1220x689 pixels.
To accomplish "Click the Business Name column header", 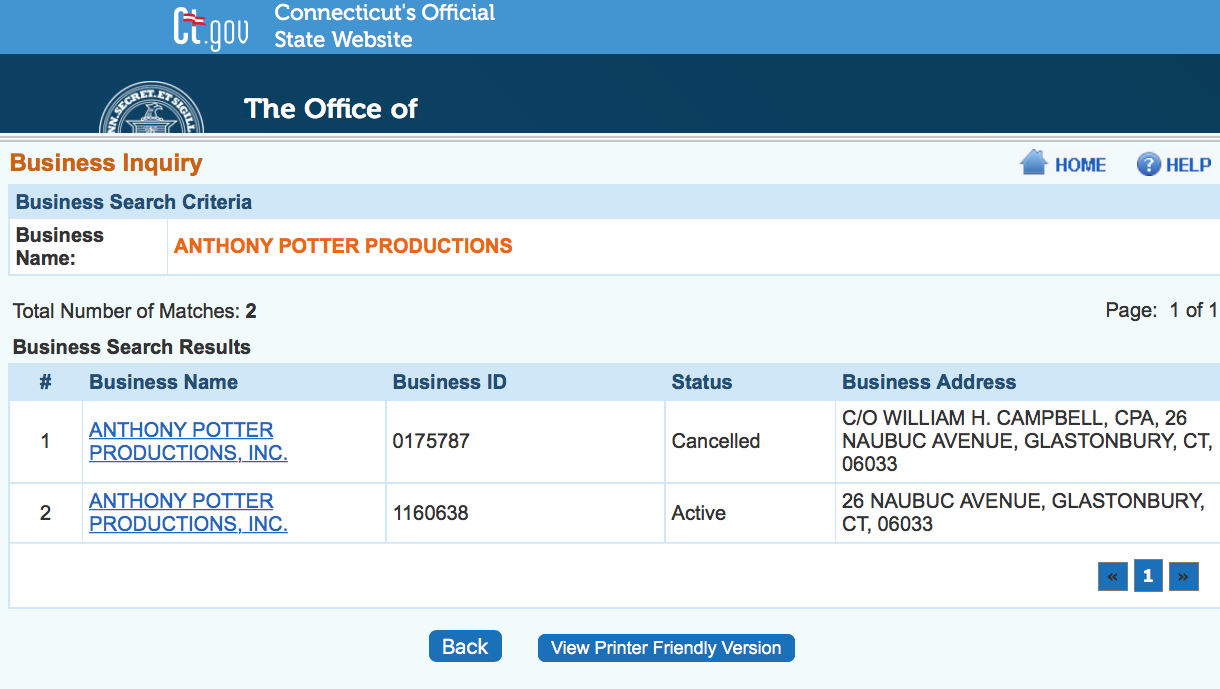I will [x=163, y=382].
